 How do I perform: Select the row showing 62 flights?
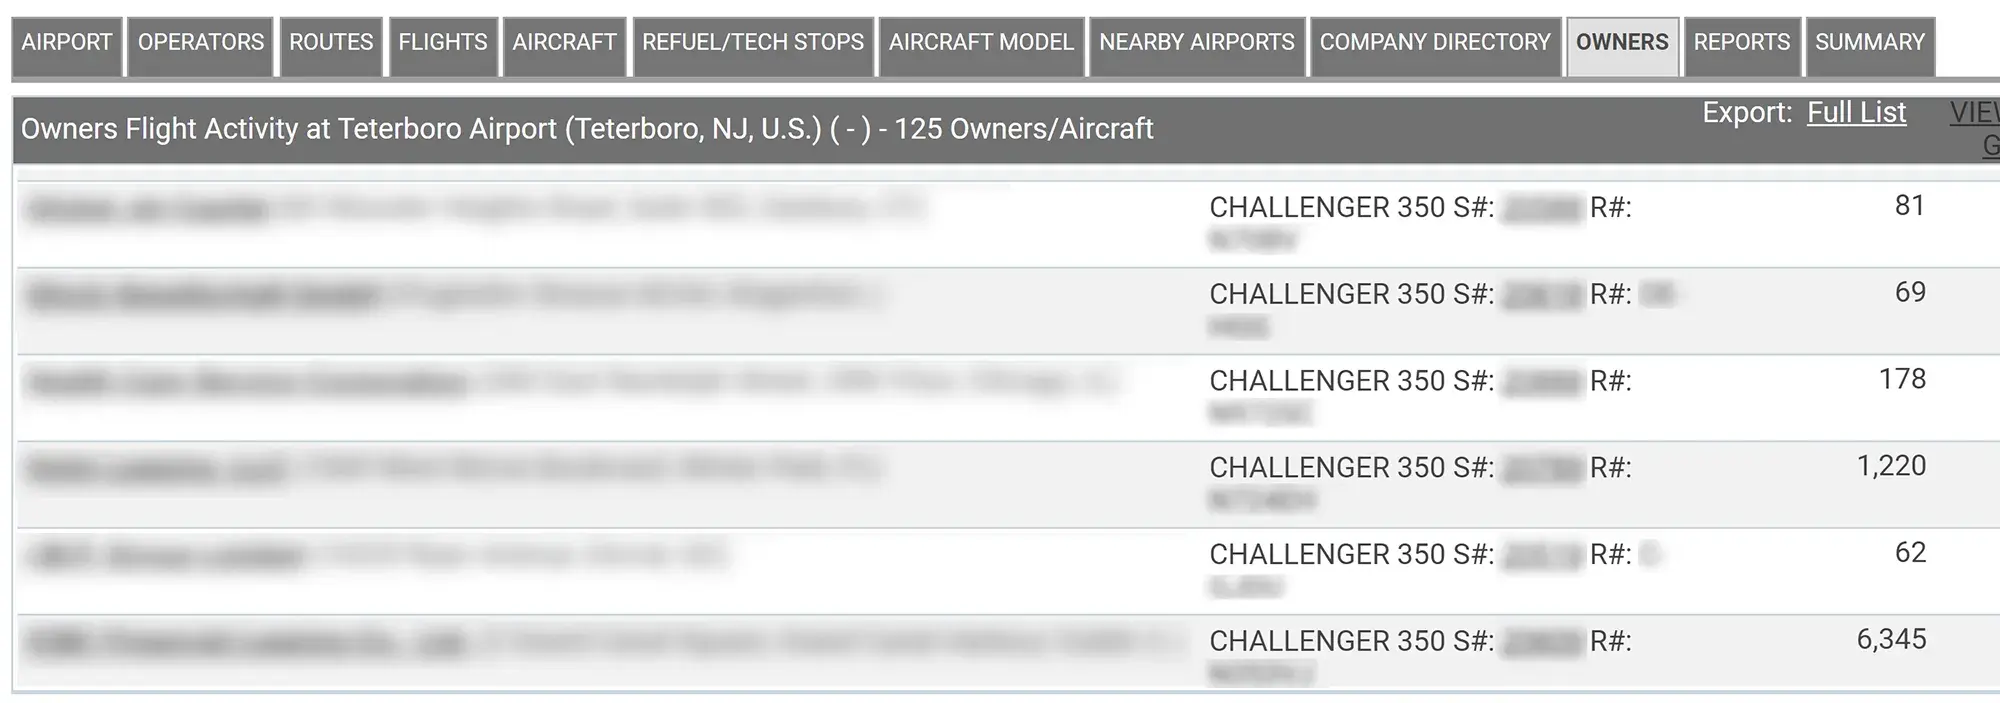1000,570
